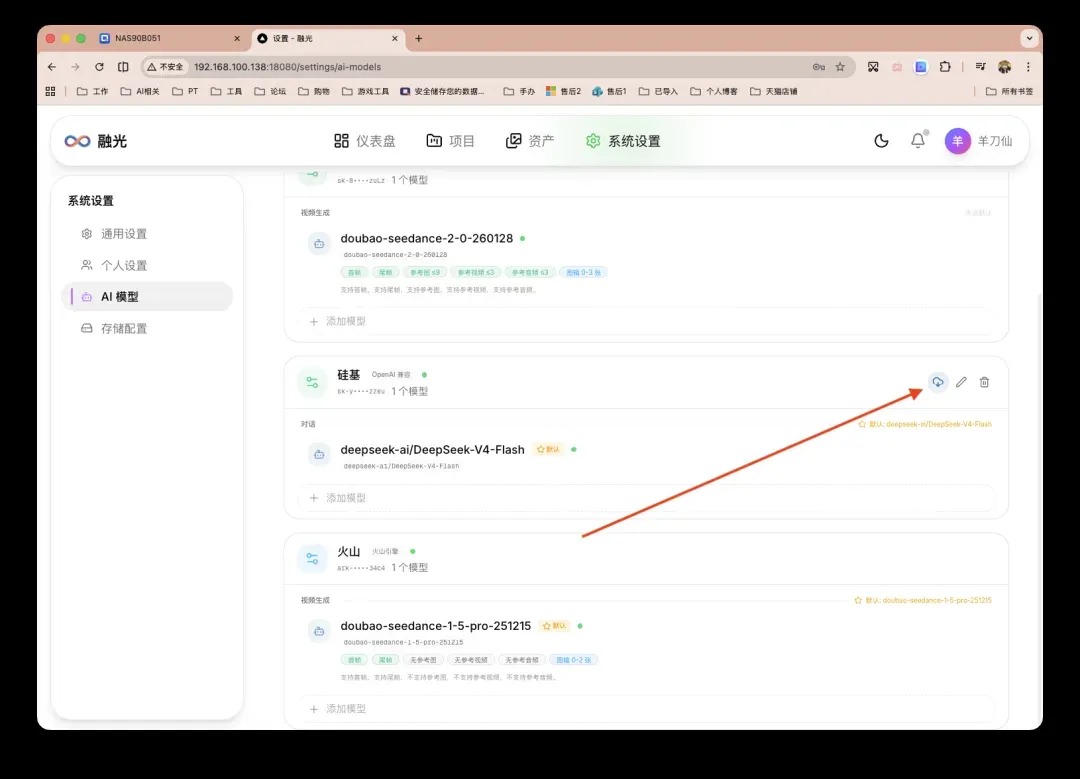Reload the page in browser
1080x779 pixels.
[x=99, y=67]
